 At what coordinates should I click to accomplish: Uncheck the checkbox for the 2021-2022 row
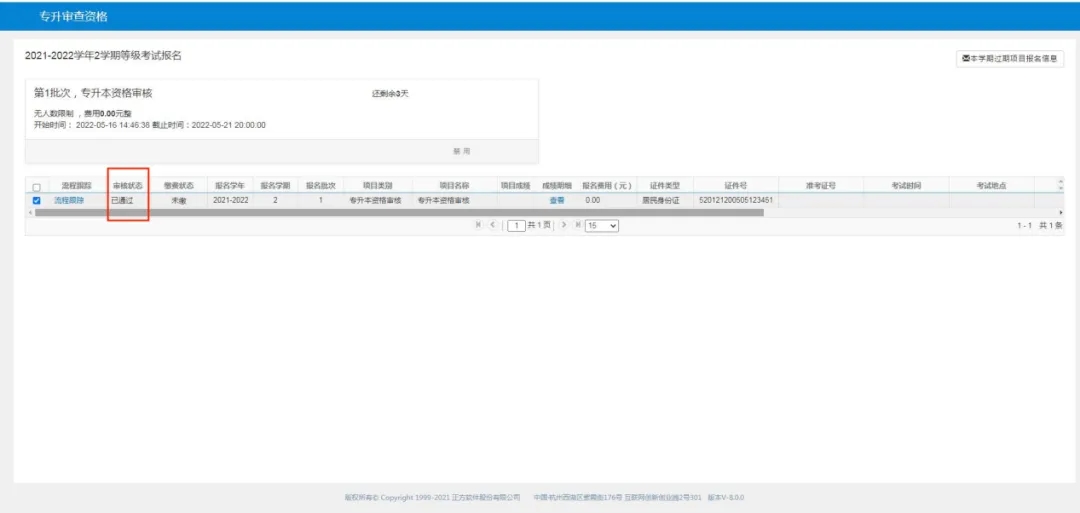[37, 200]
